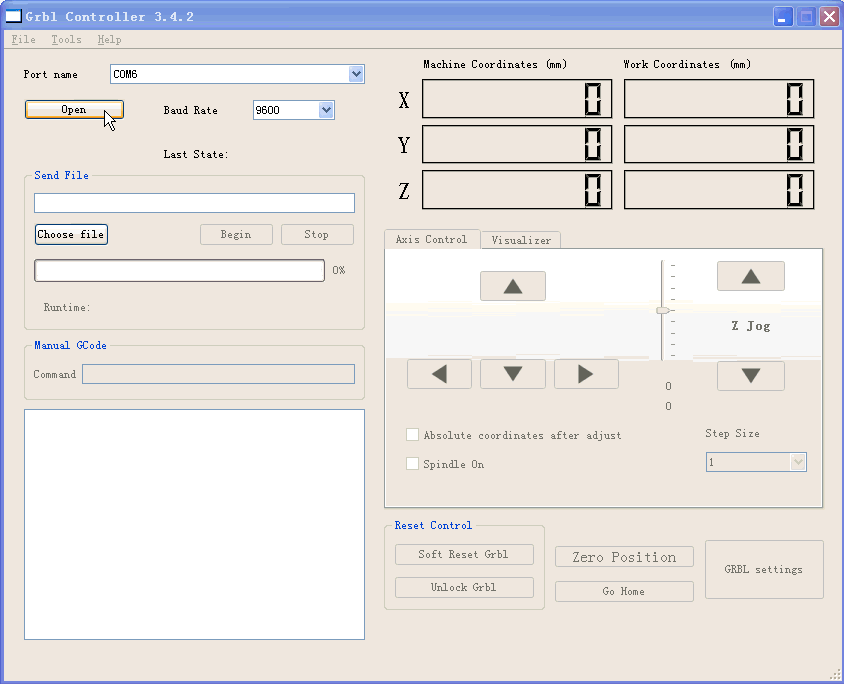
Task: Enable Absolute coordinates after adjust checkbox
Action: (x=412, y=435)
